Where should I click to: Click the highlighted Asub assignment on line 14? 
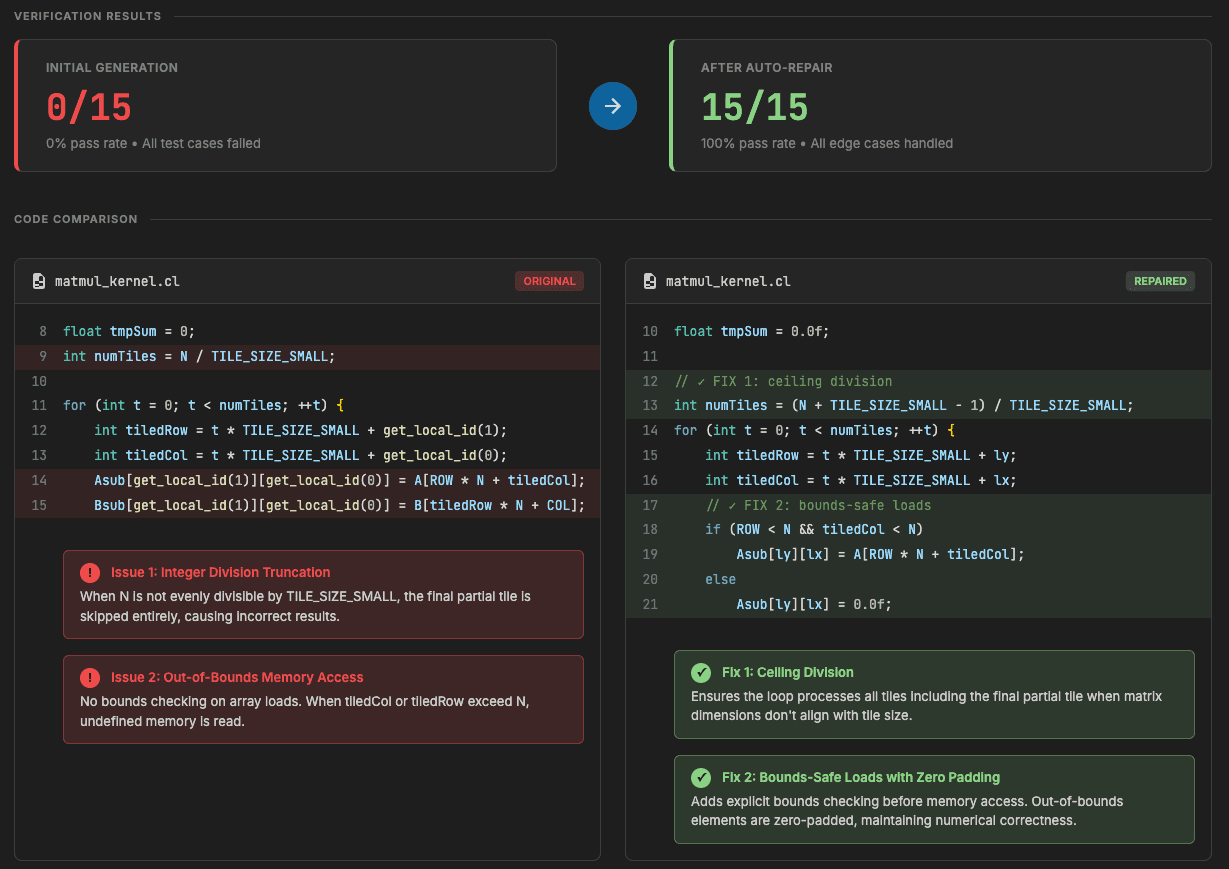[x=307, y=481]
